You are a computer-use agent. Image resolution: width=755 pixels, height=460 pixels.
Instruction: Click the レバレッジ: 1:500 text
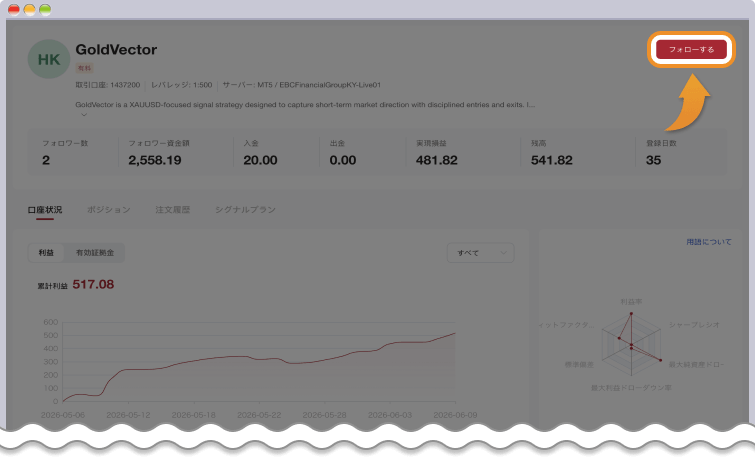tap(182, 85)
